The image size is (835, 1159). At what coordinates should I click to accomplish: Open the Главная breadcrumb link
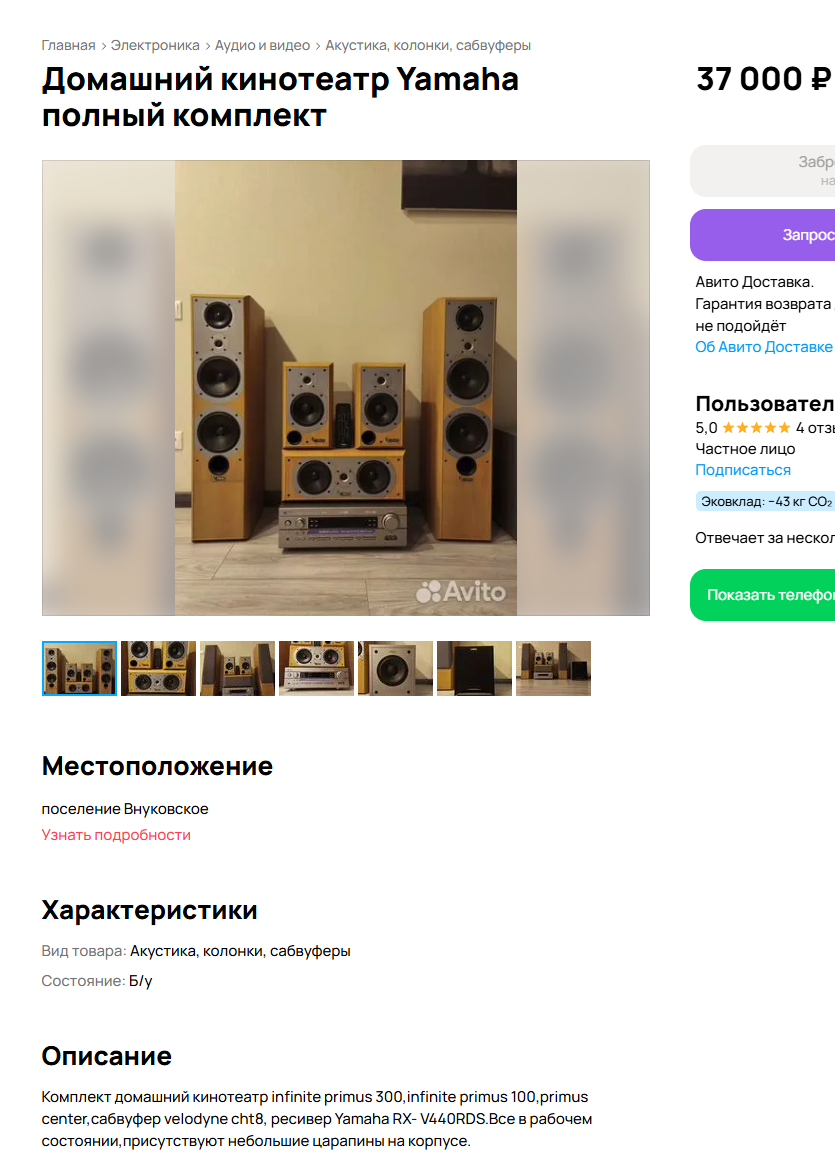[68, 45]
